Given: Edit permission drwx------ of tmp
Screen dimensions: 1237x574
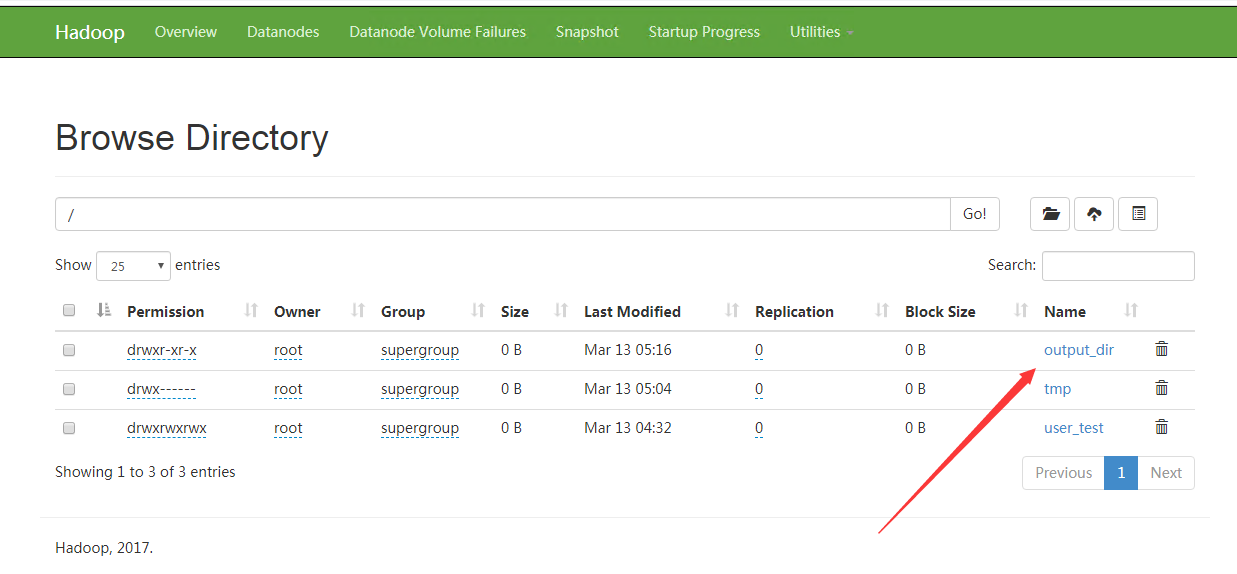Looking at the screenshot, I should click(161, 389).
